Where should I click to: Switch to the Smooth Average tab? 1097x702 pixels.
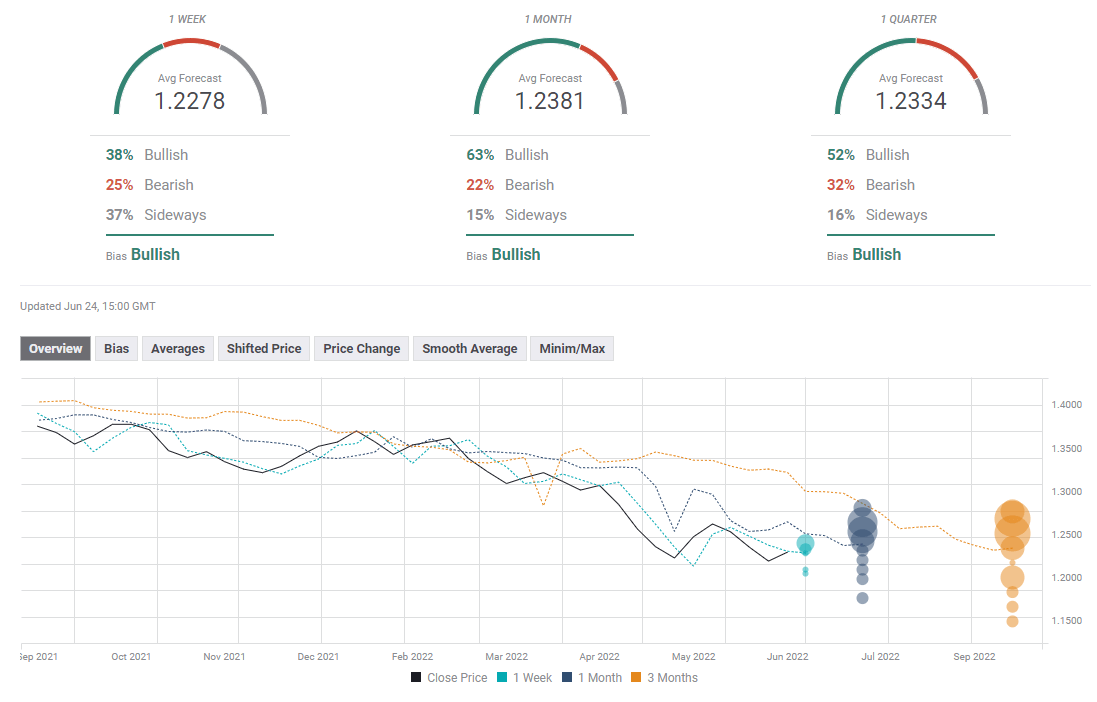point(469,349)
